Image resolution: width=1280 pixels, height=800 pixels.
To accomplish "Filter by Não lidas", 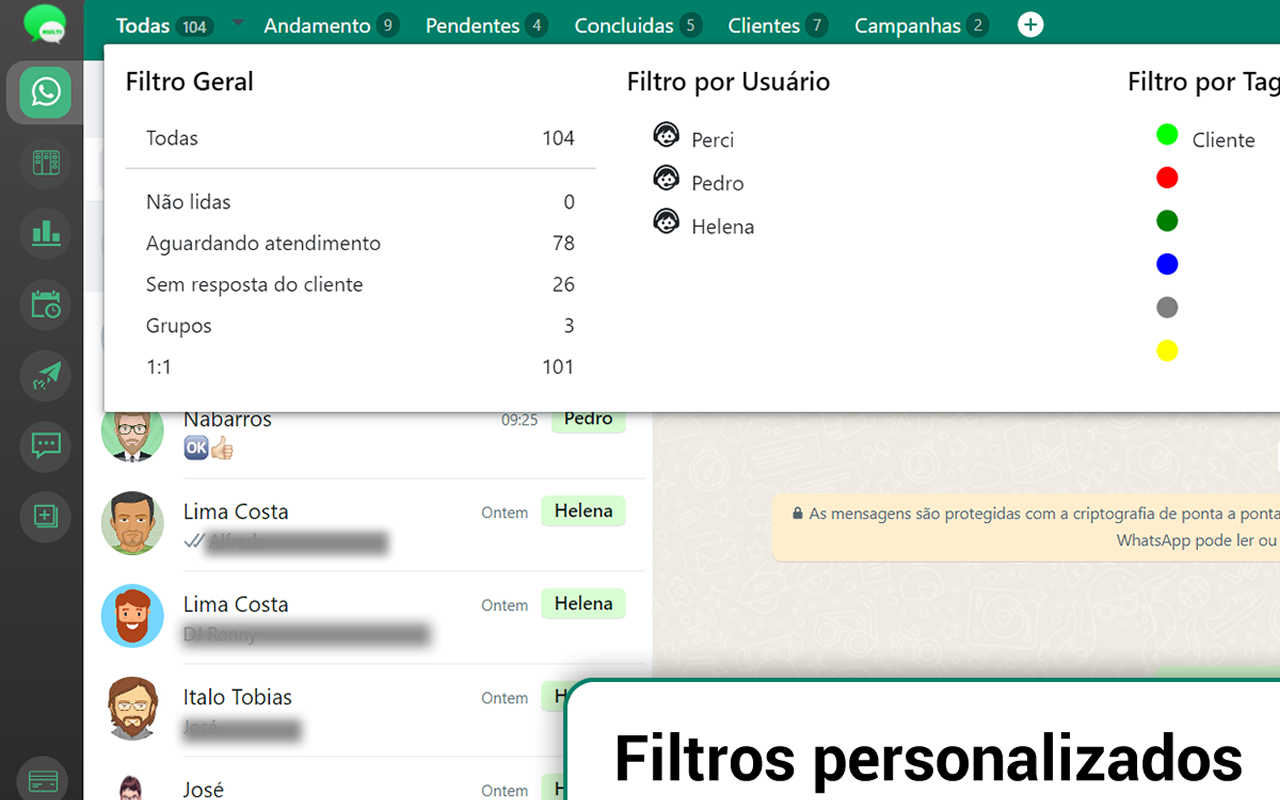I will (360, 202).
